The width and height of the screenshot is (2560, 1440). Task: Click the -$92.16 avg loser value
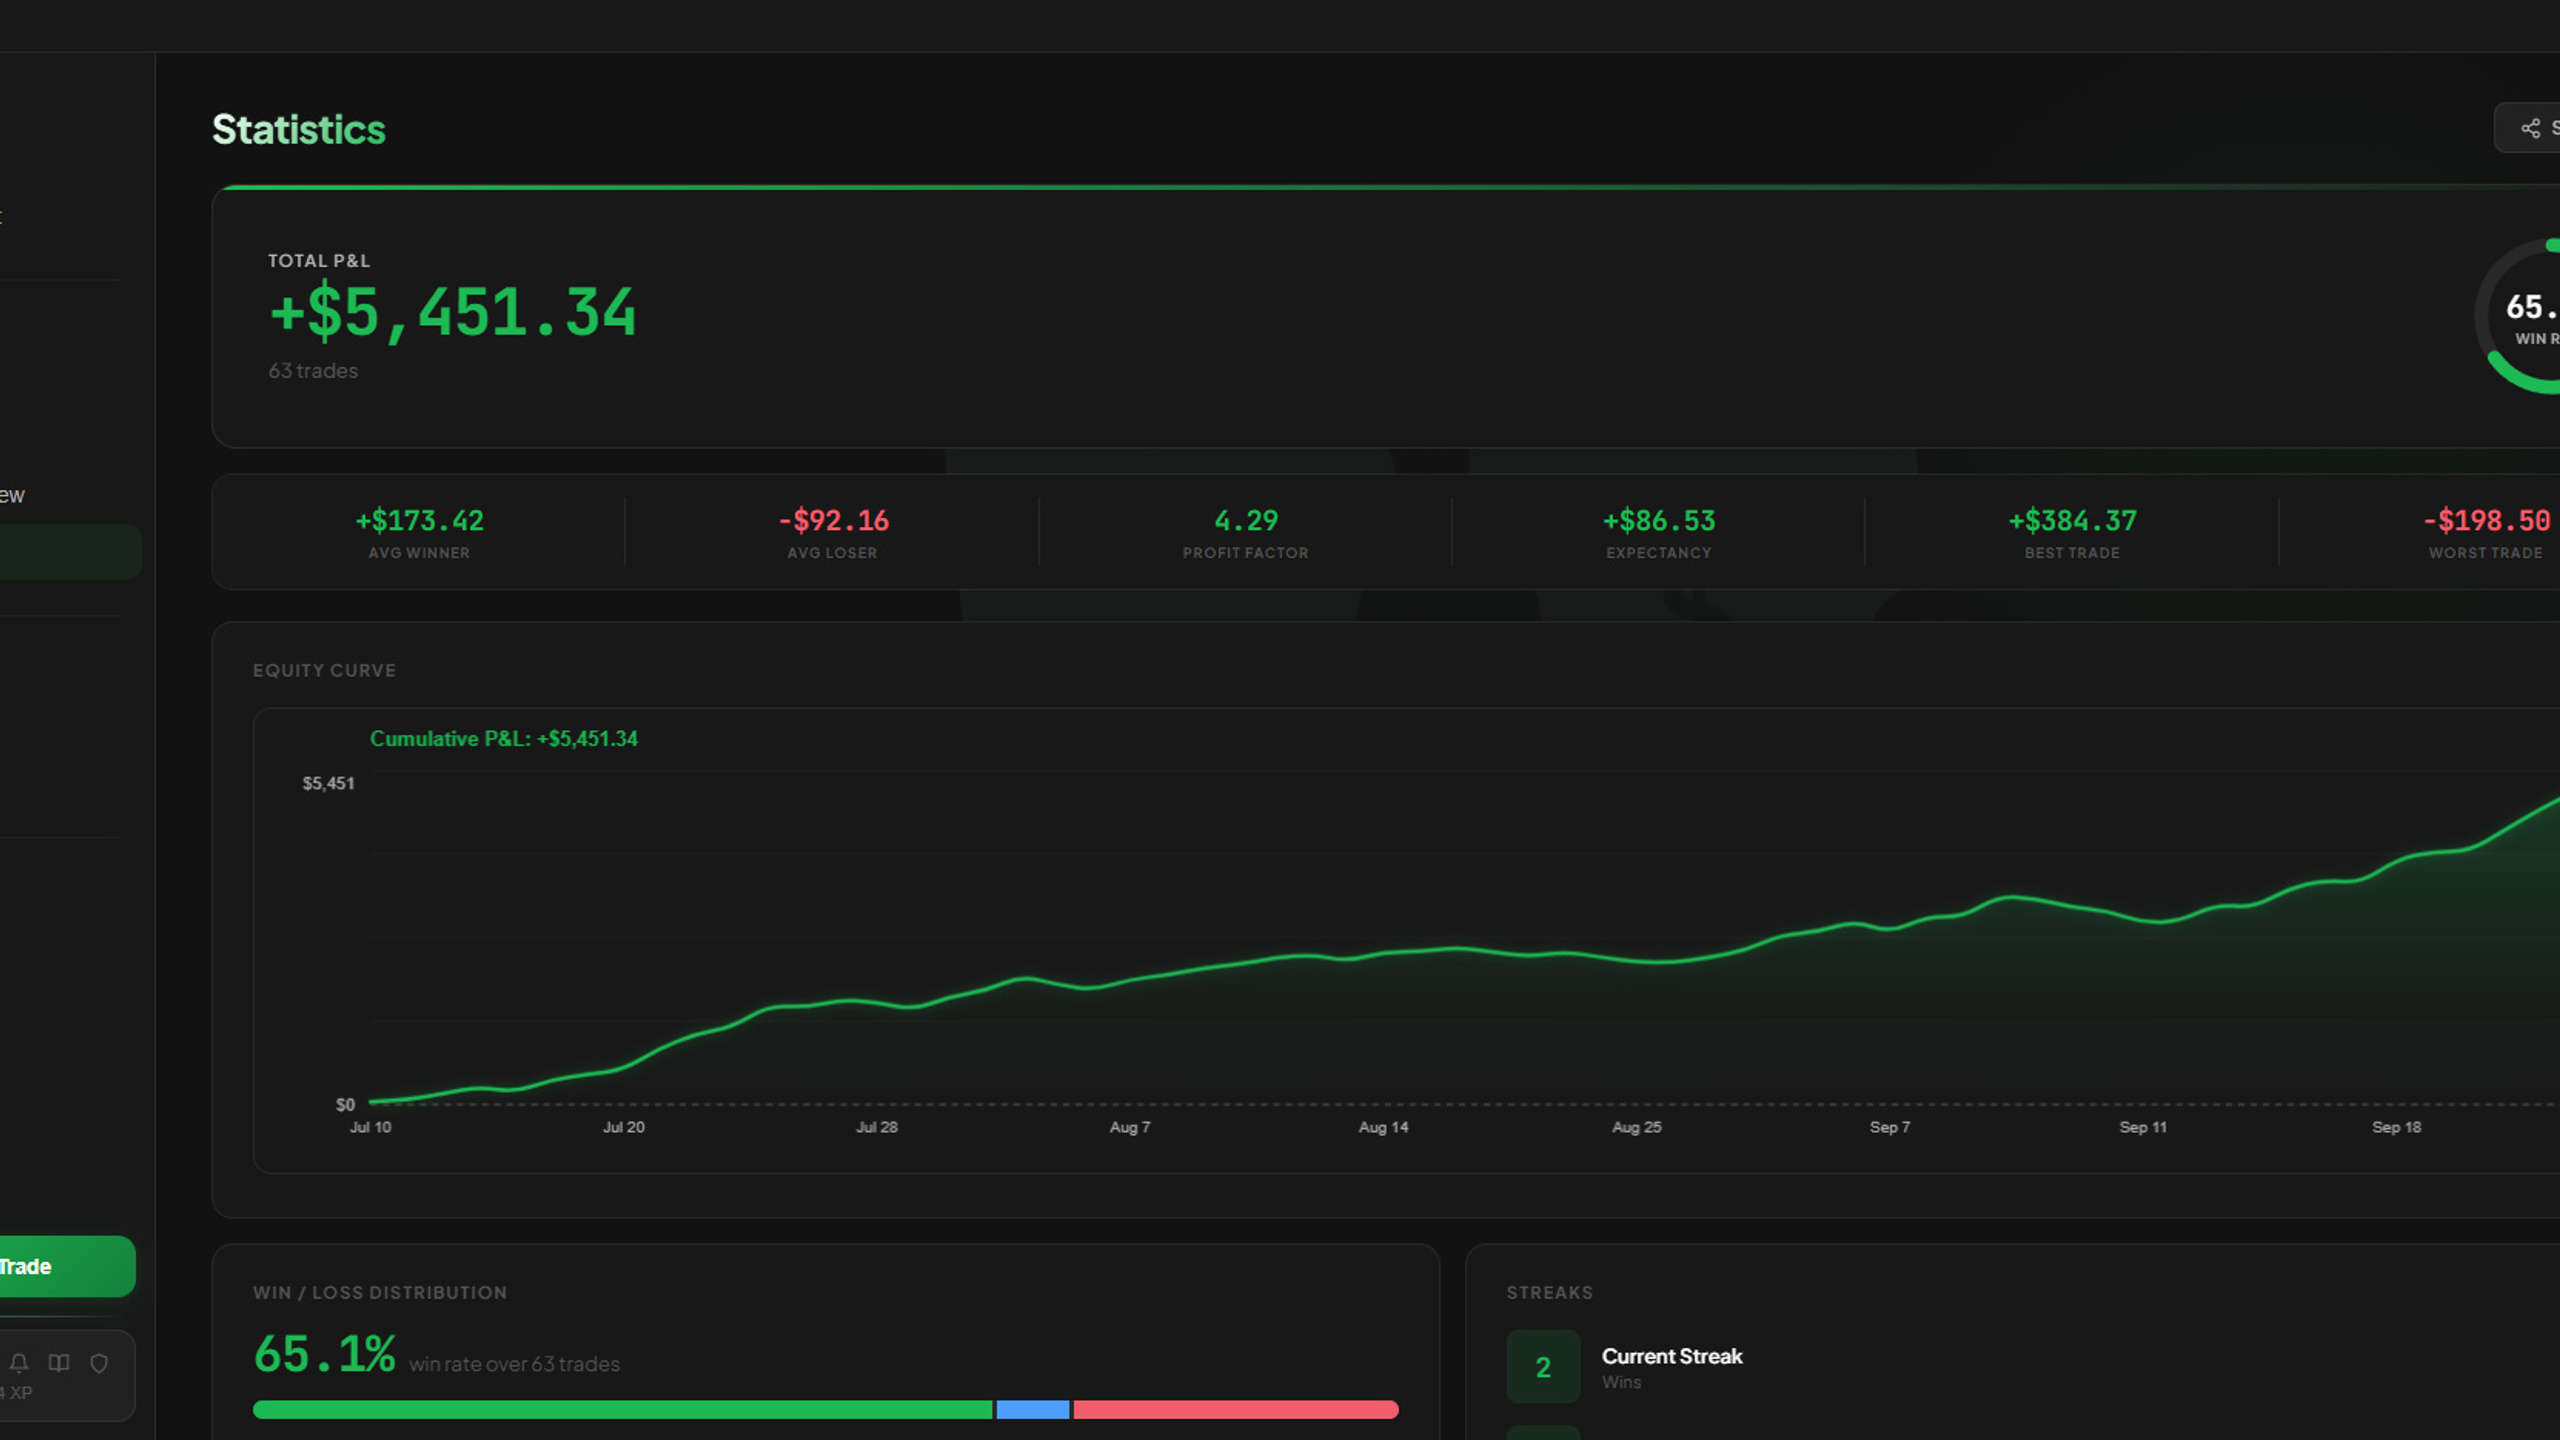(833, 520)
